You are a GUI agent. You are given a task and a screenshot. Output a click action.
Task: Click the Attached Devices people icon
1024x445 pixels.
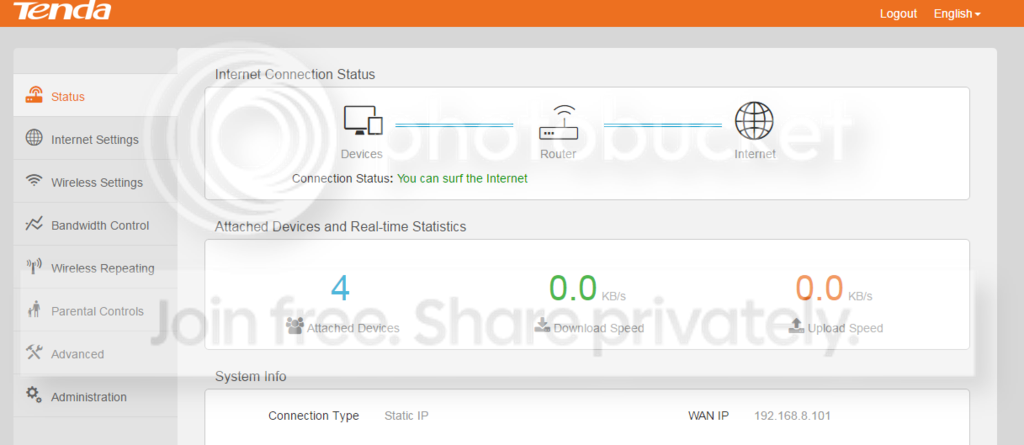(295, 325)
